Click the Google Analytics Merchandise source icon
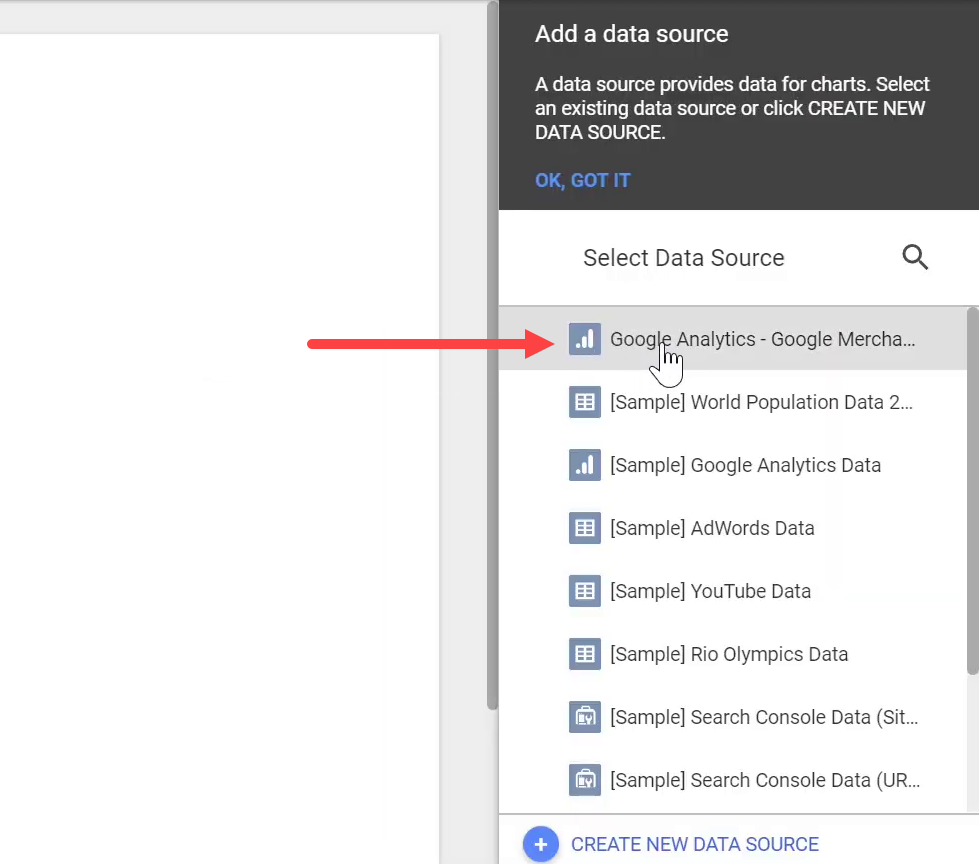 [x=584, y=339]
